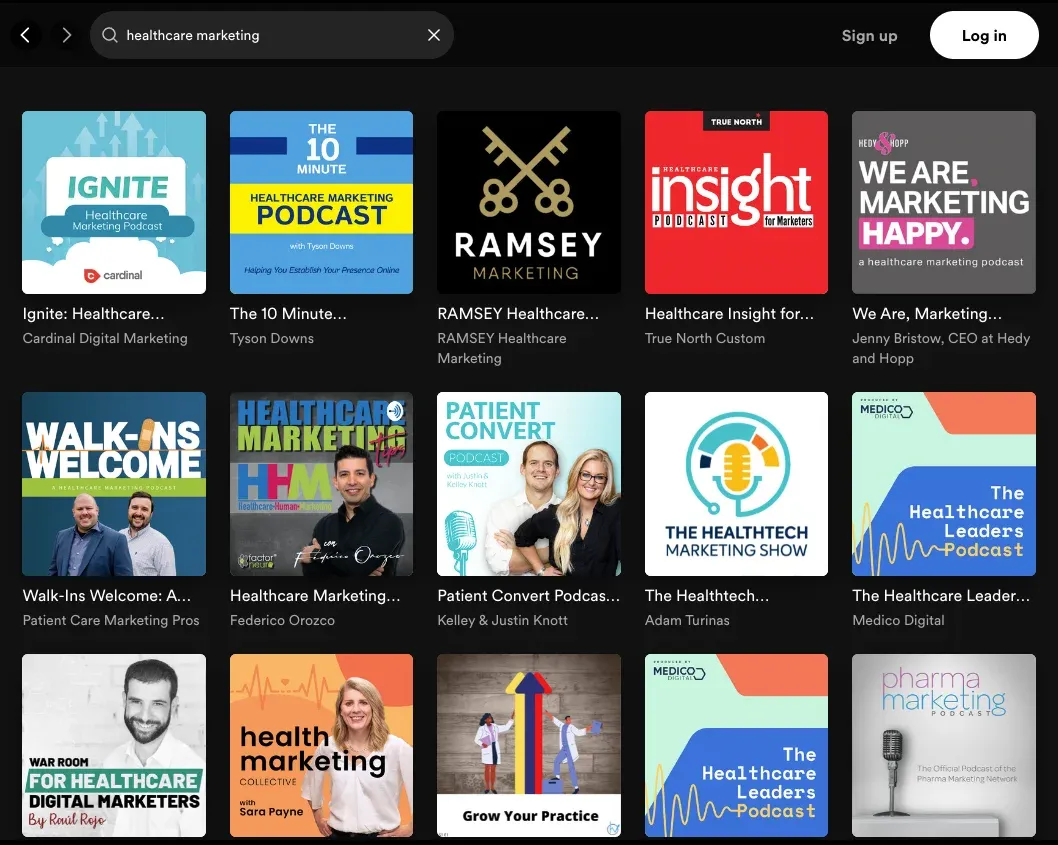The height and width of the screenshot is (845, 1058).
Task: Open the Walk-Ins Welcome podcast cover
Action: (x=114, y=484)
